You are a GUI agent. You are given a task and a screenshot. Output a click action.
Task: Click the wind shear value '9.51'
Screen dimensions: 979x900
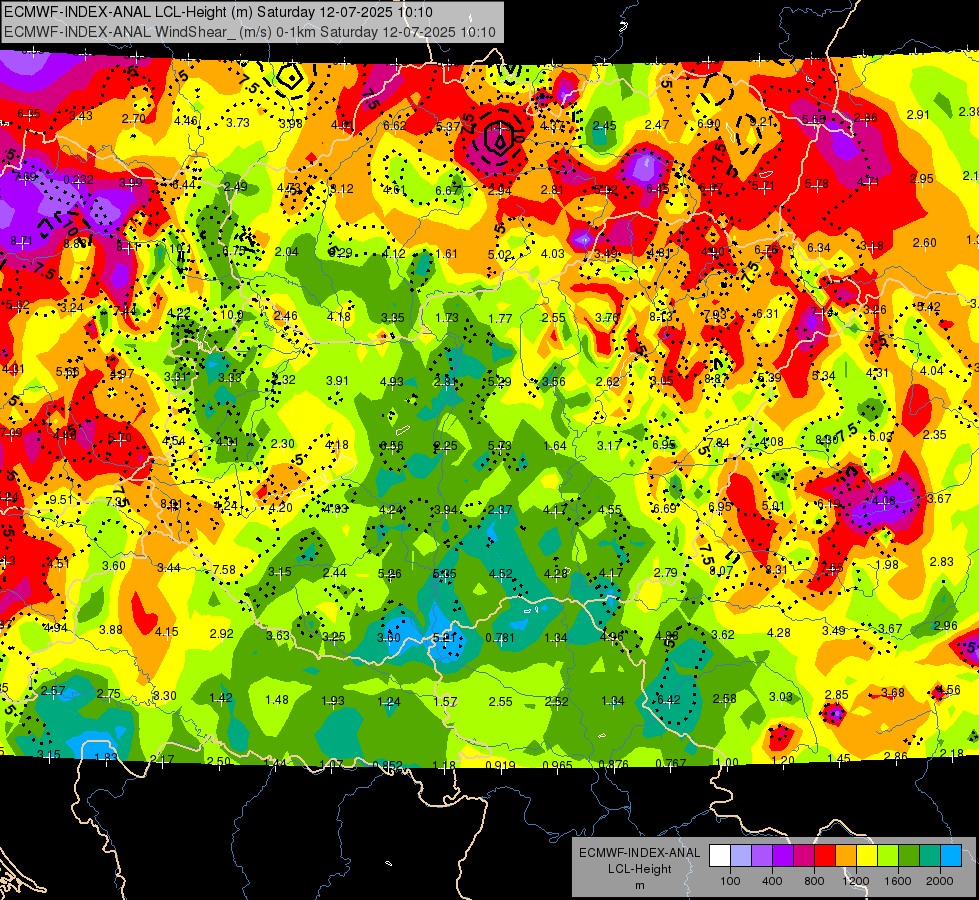61,499
